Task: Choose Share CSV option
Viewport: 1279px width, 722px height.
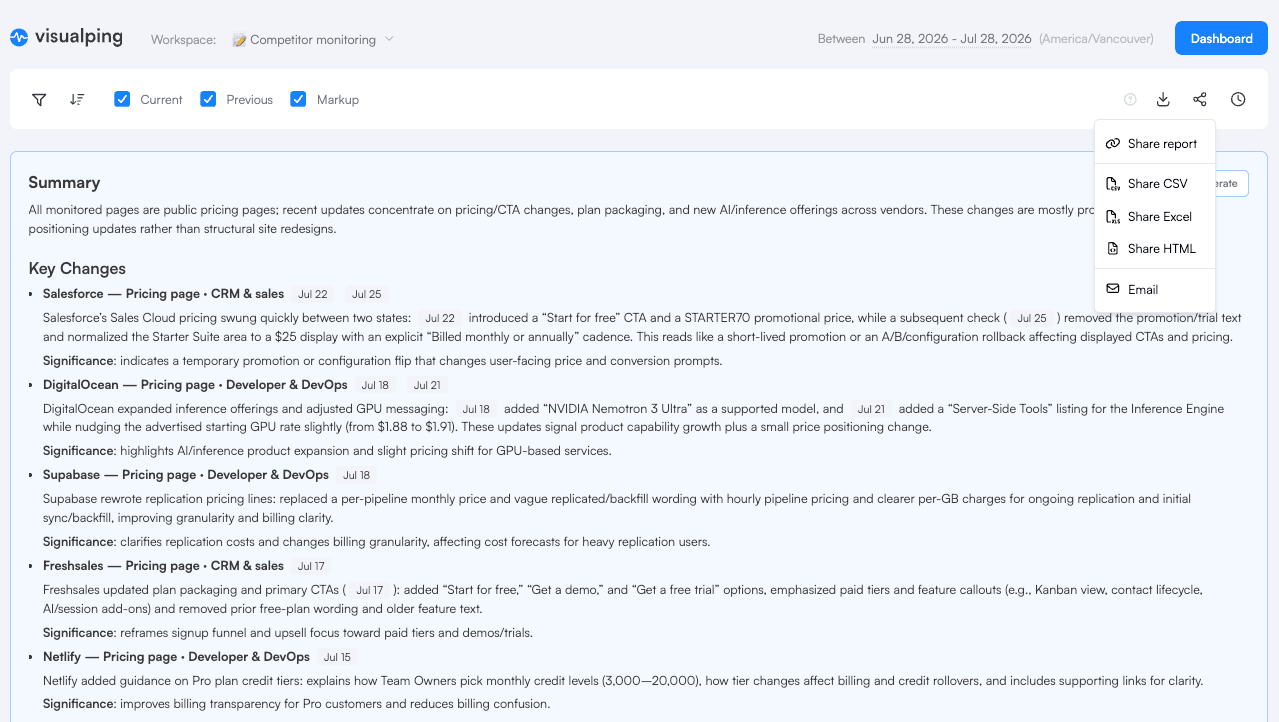Action: click(1155, 184)
